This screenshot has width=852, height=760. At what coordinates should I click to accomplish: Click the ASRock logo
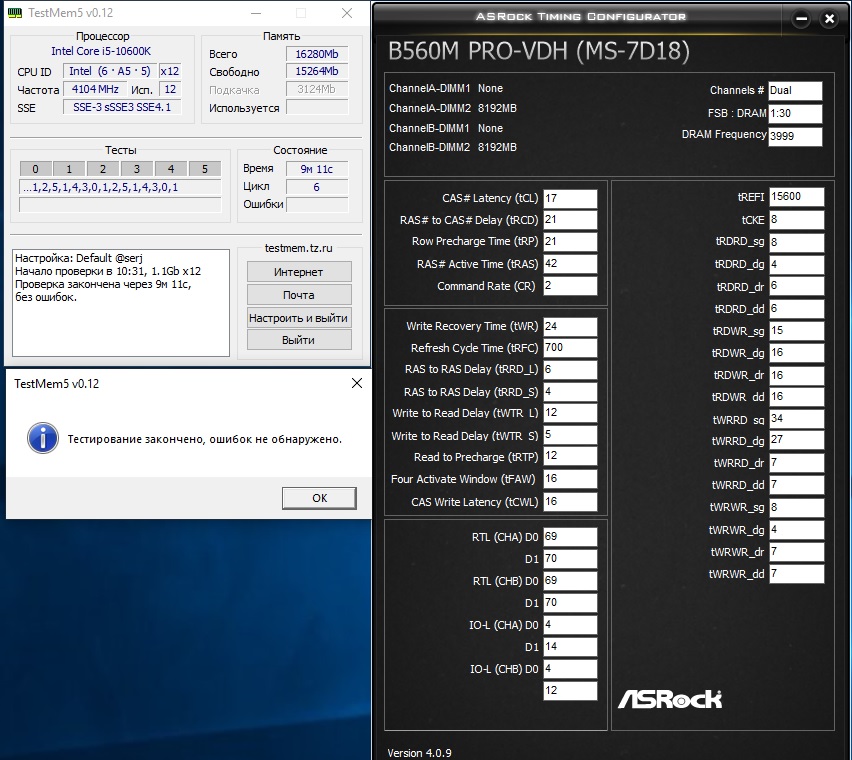669,699
